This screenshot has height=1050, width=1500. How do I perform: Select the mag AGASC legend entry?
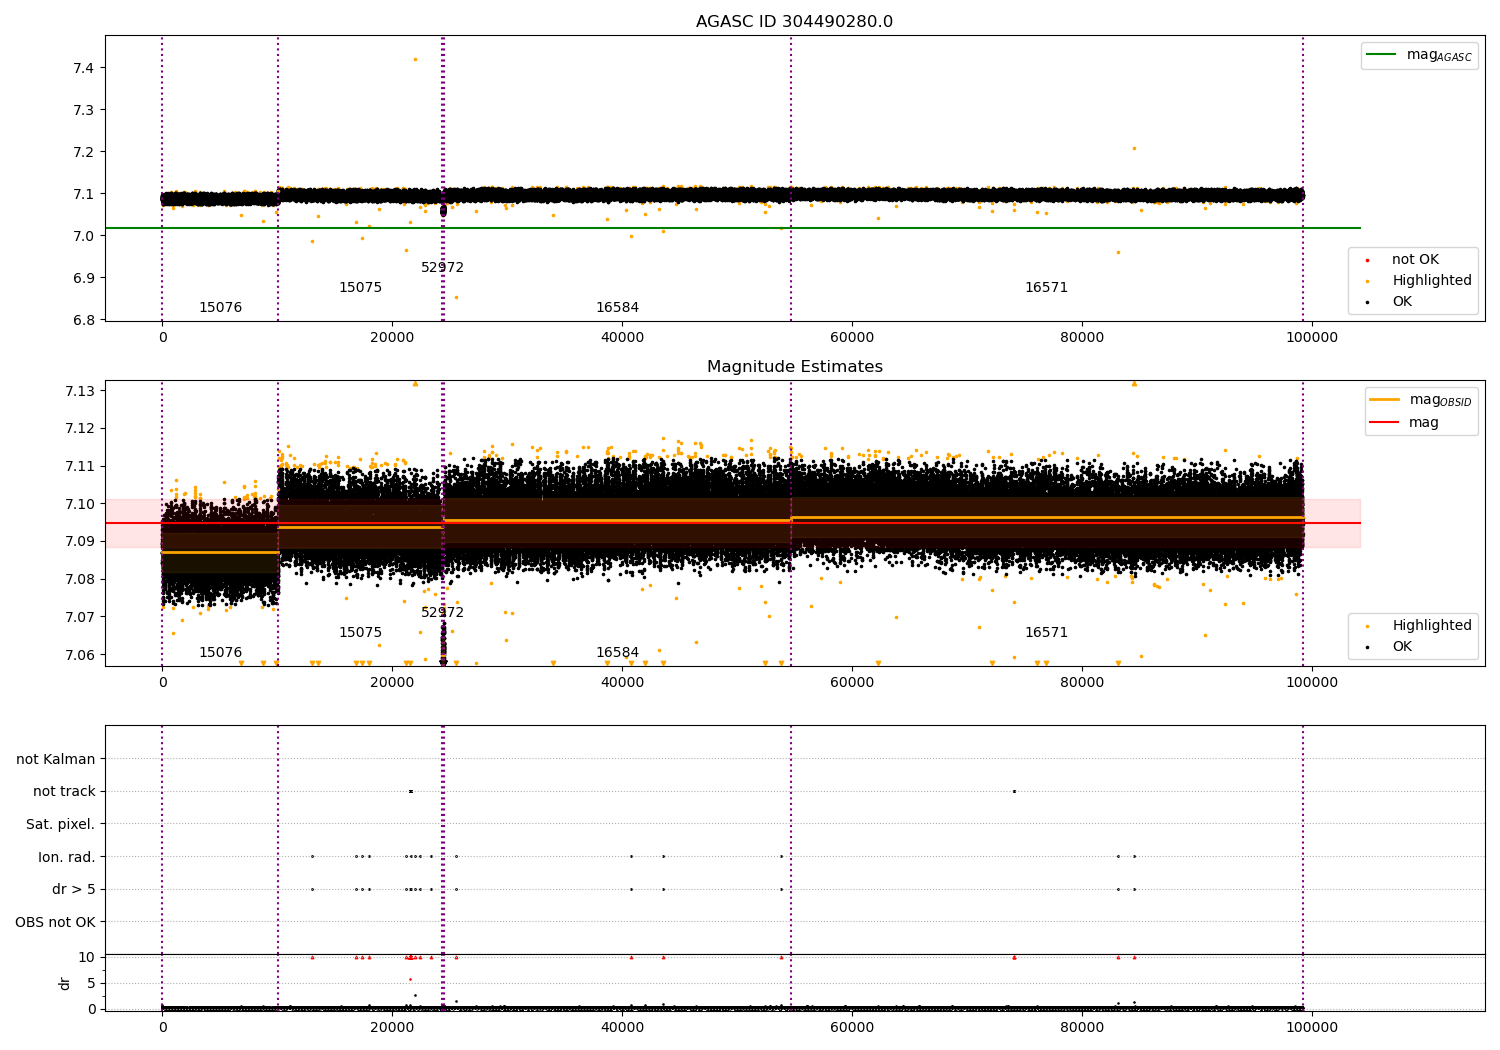[x=1420, y=55]
